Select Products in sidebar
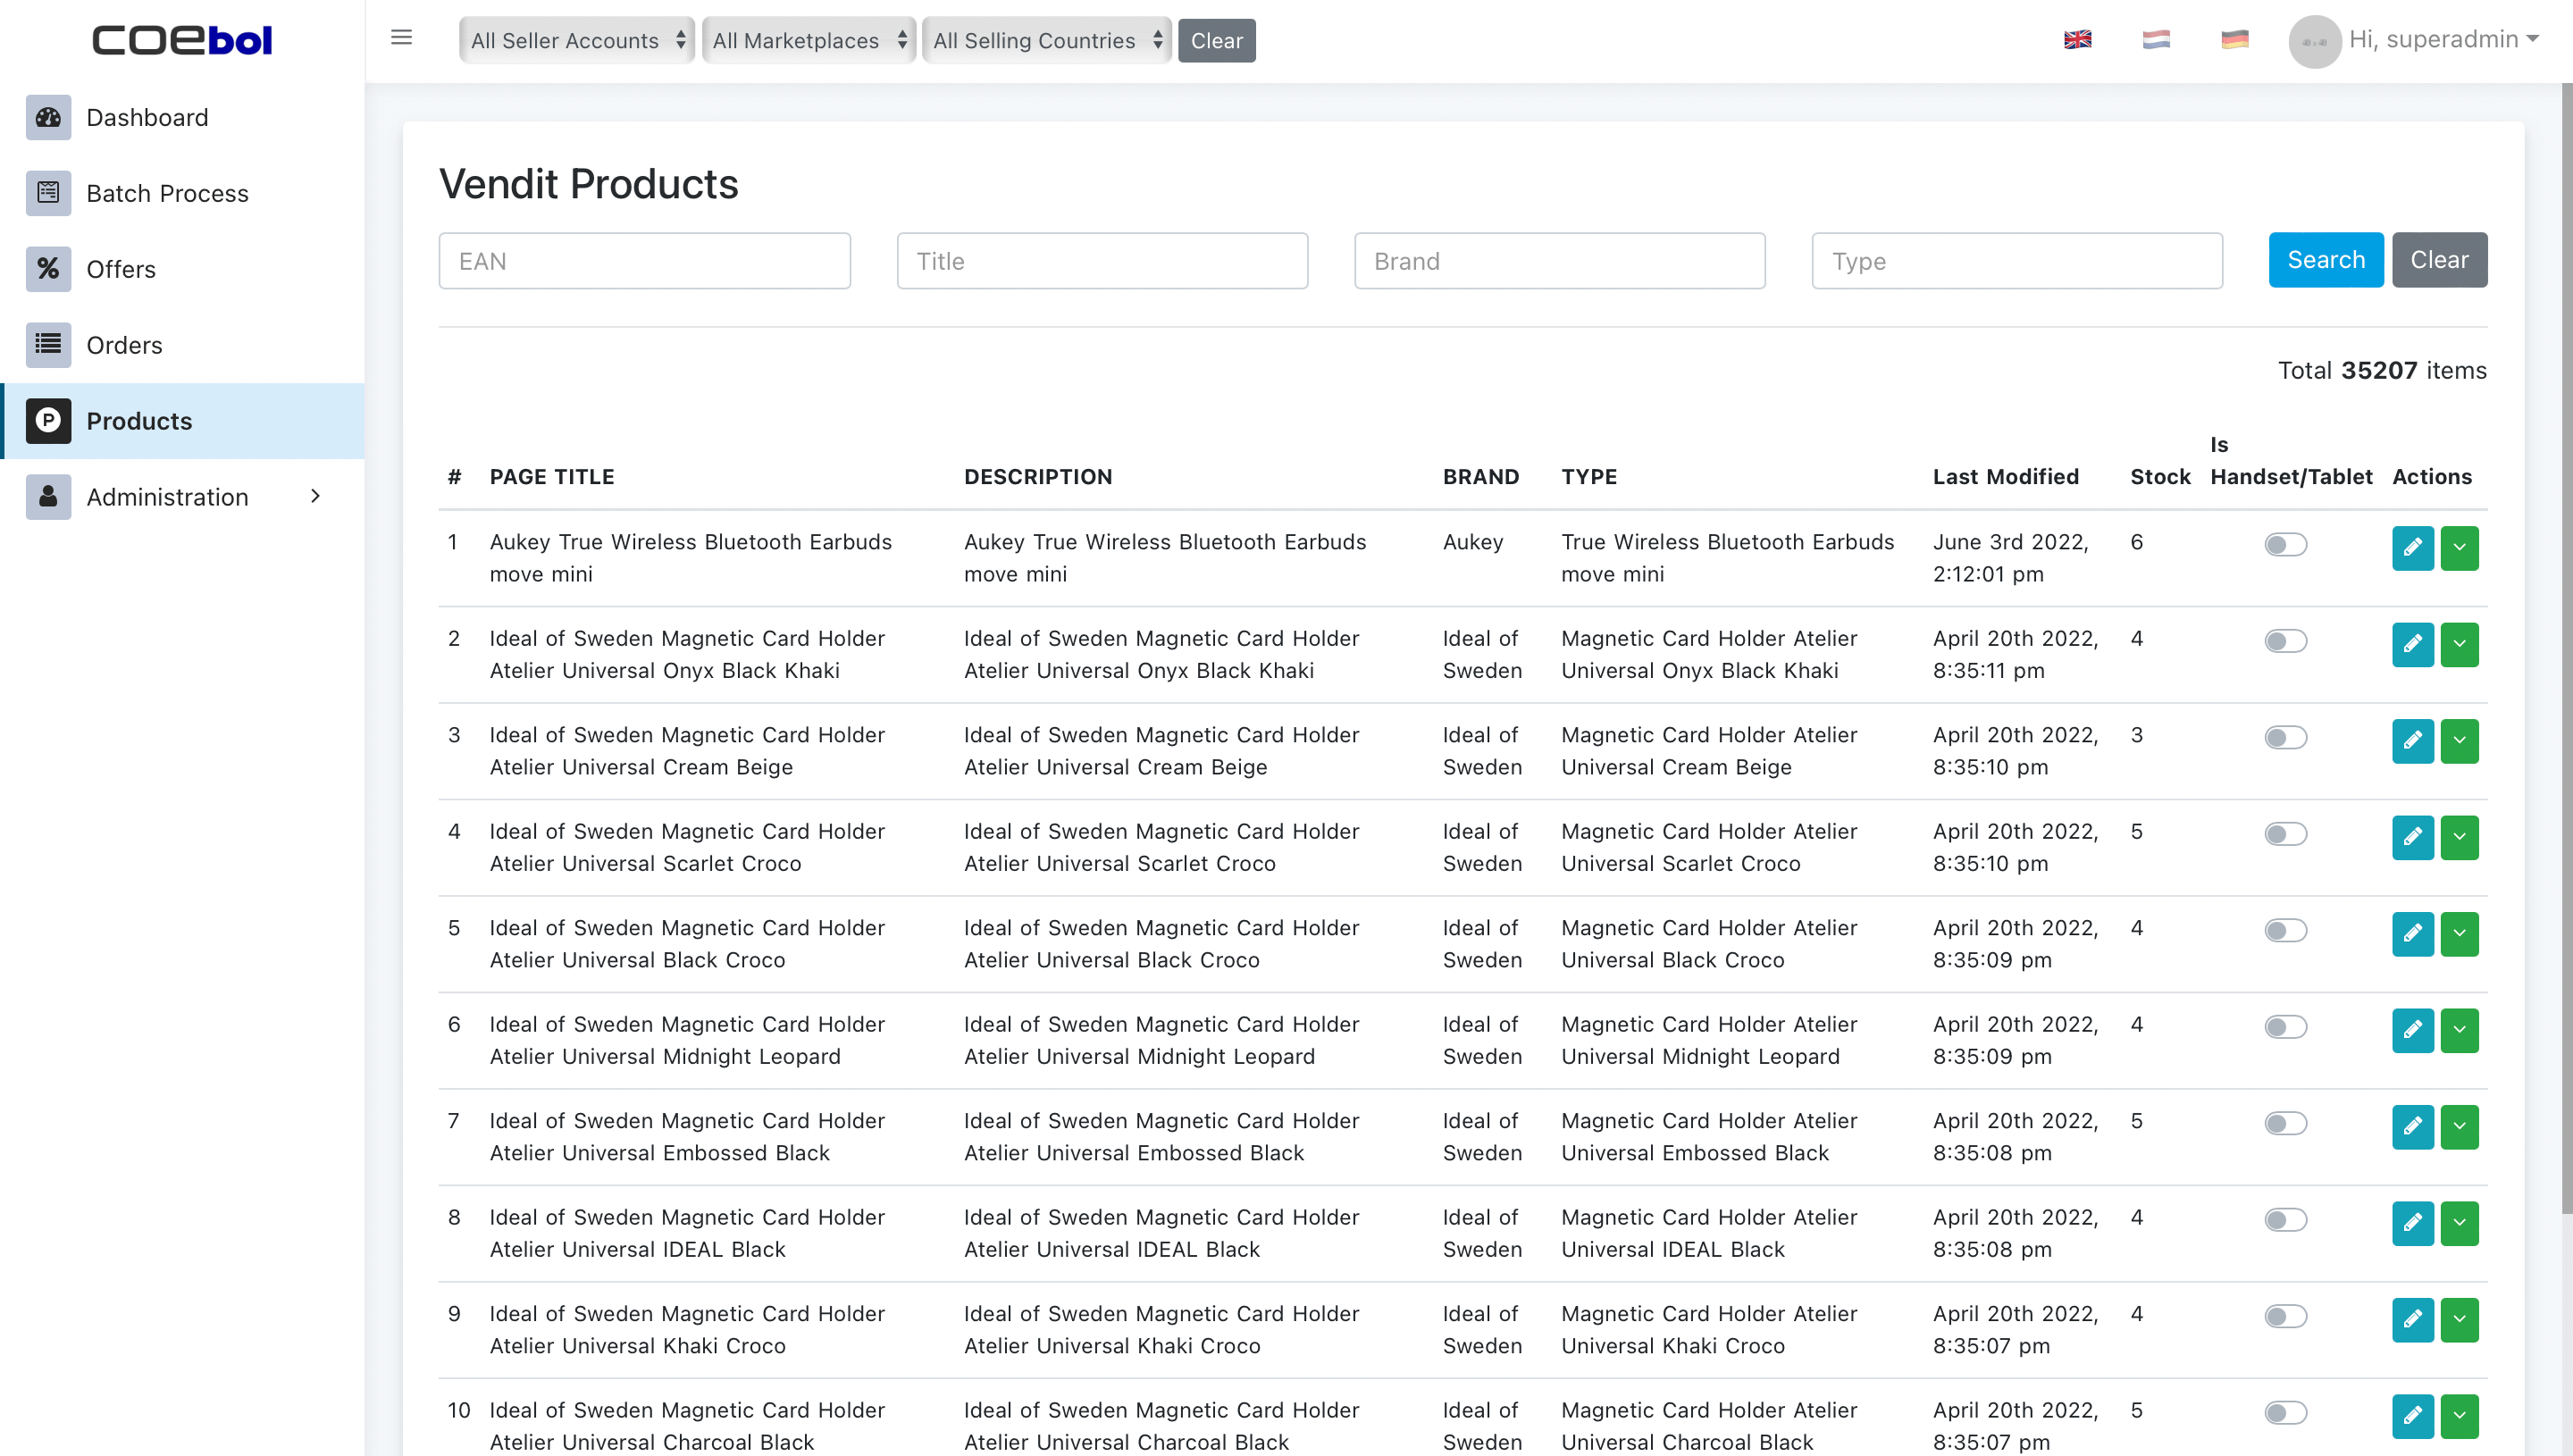The image size is (2573, 1456). pos(183,421)
